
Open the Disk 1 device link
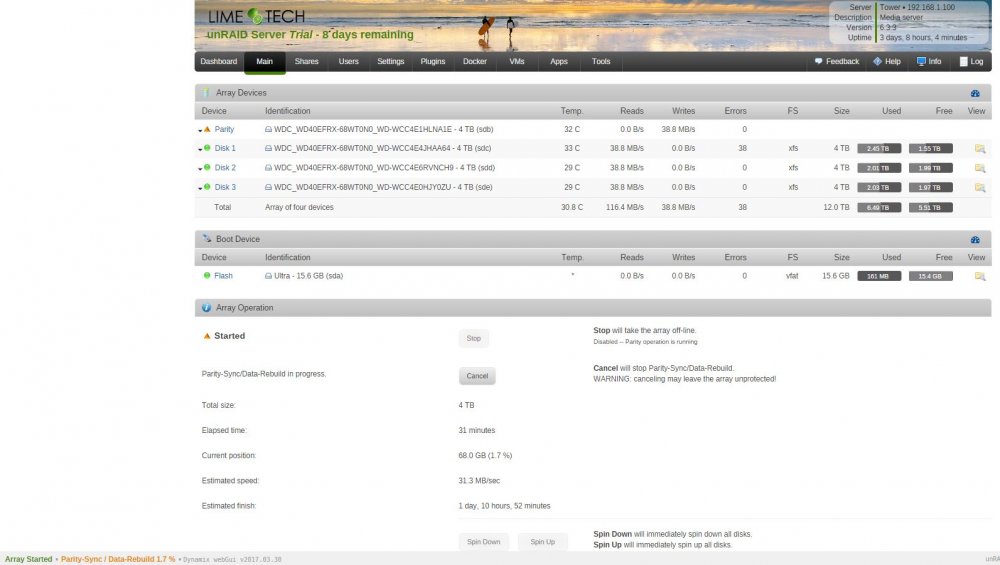tap(225, 148)
